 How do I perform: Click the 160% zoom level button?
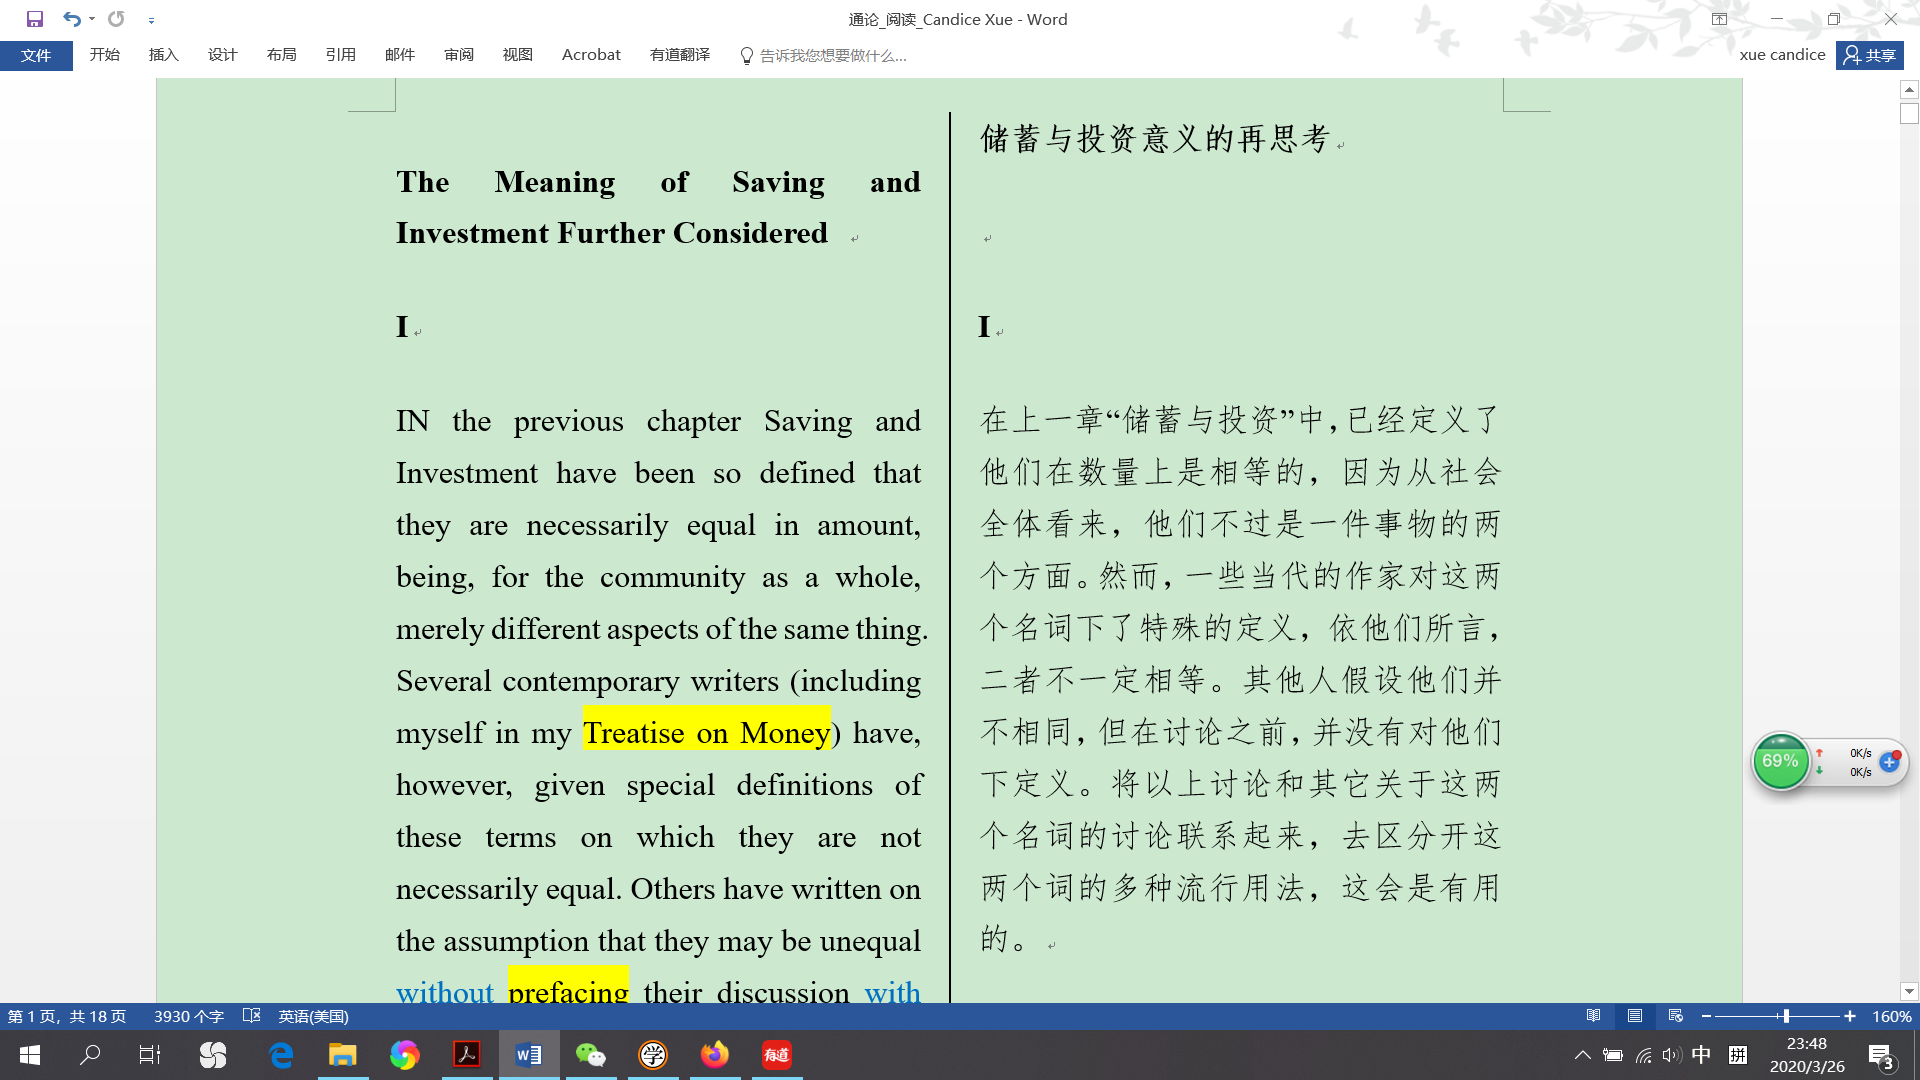1891,1016
